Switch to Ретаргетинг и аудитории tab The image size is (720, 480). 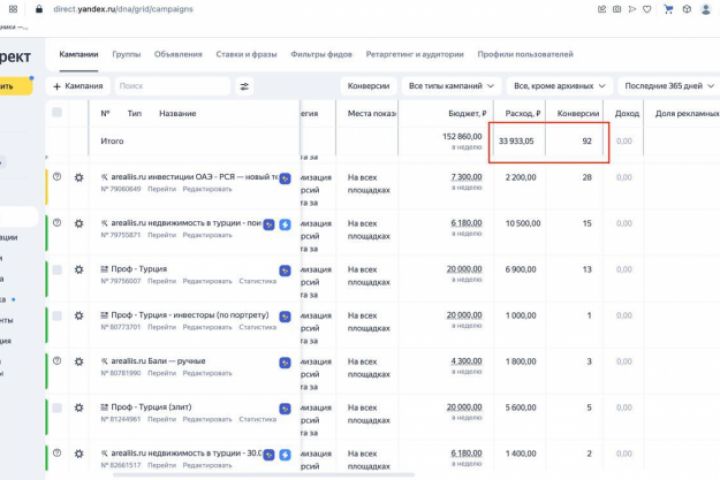[415, 54]
